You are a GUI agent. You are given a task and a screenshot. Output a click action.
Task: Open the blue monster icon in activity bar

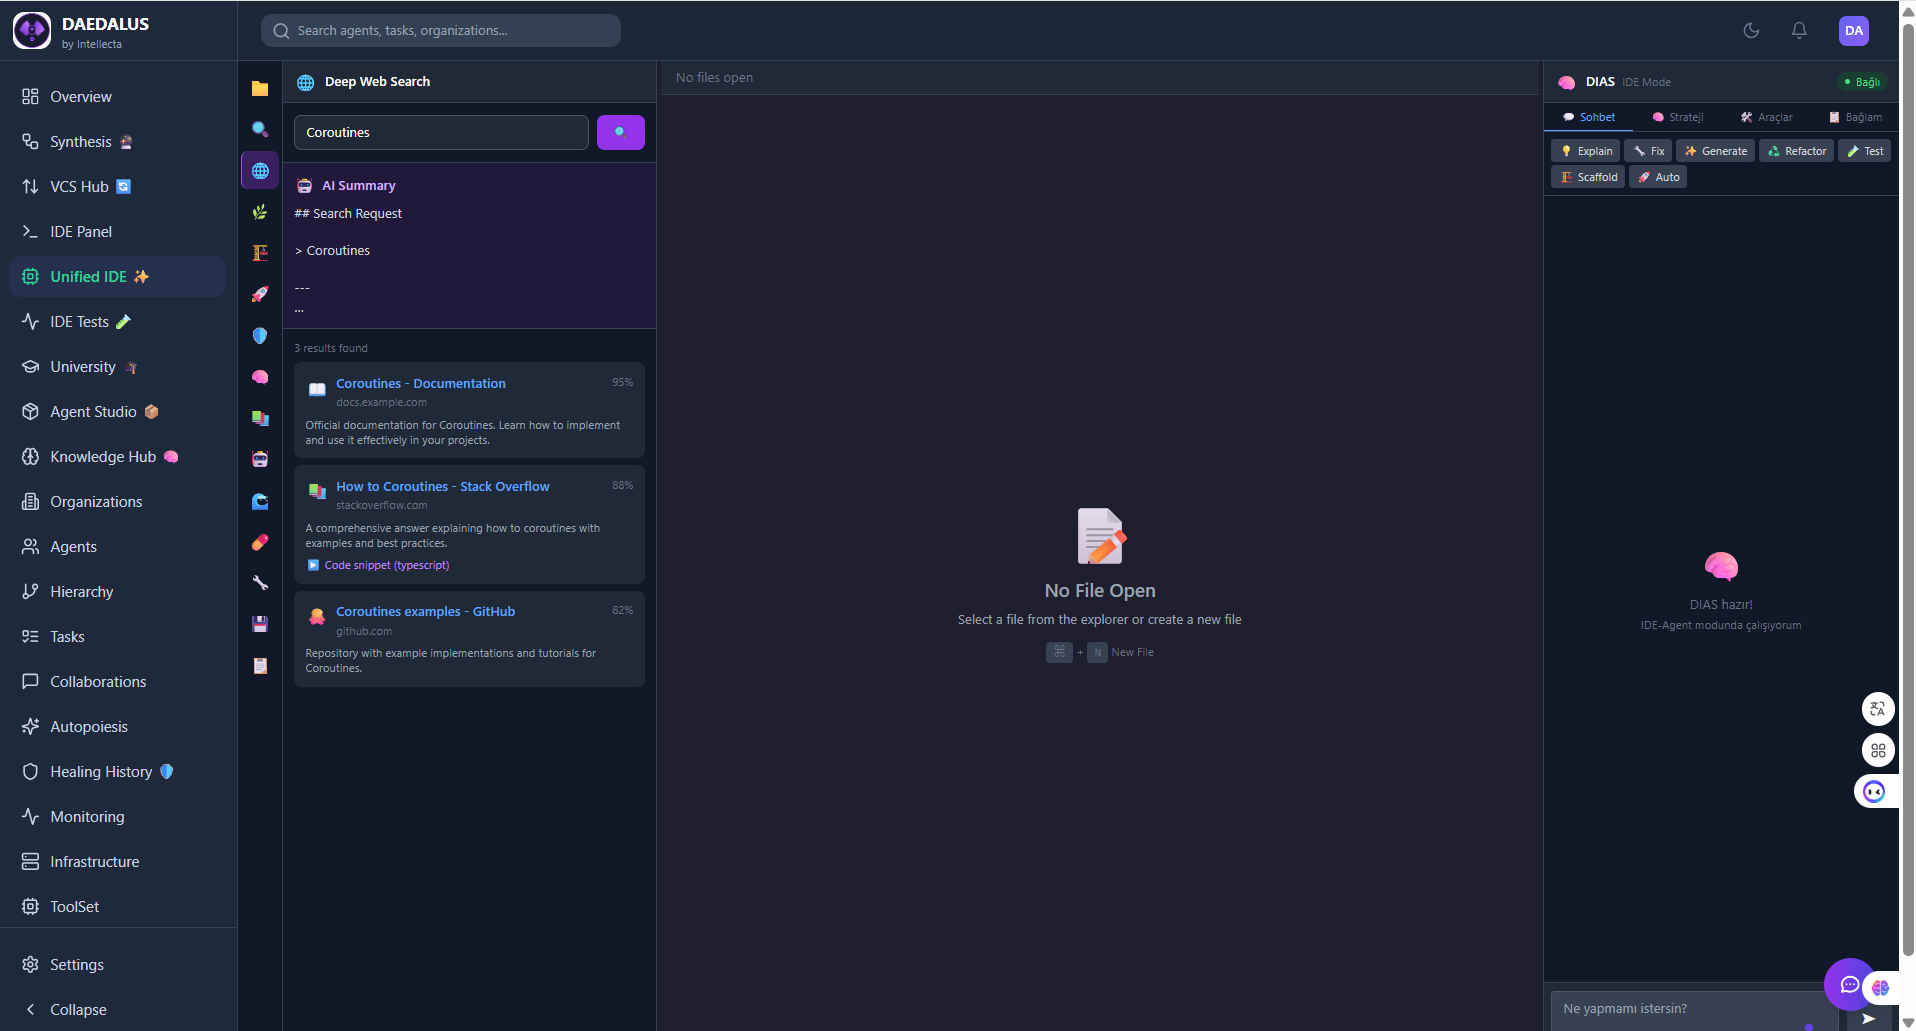click(x=260, y=501)
